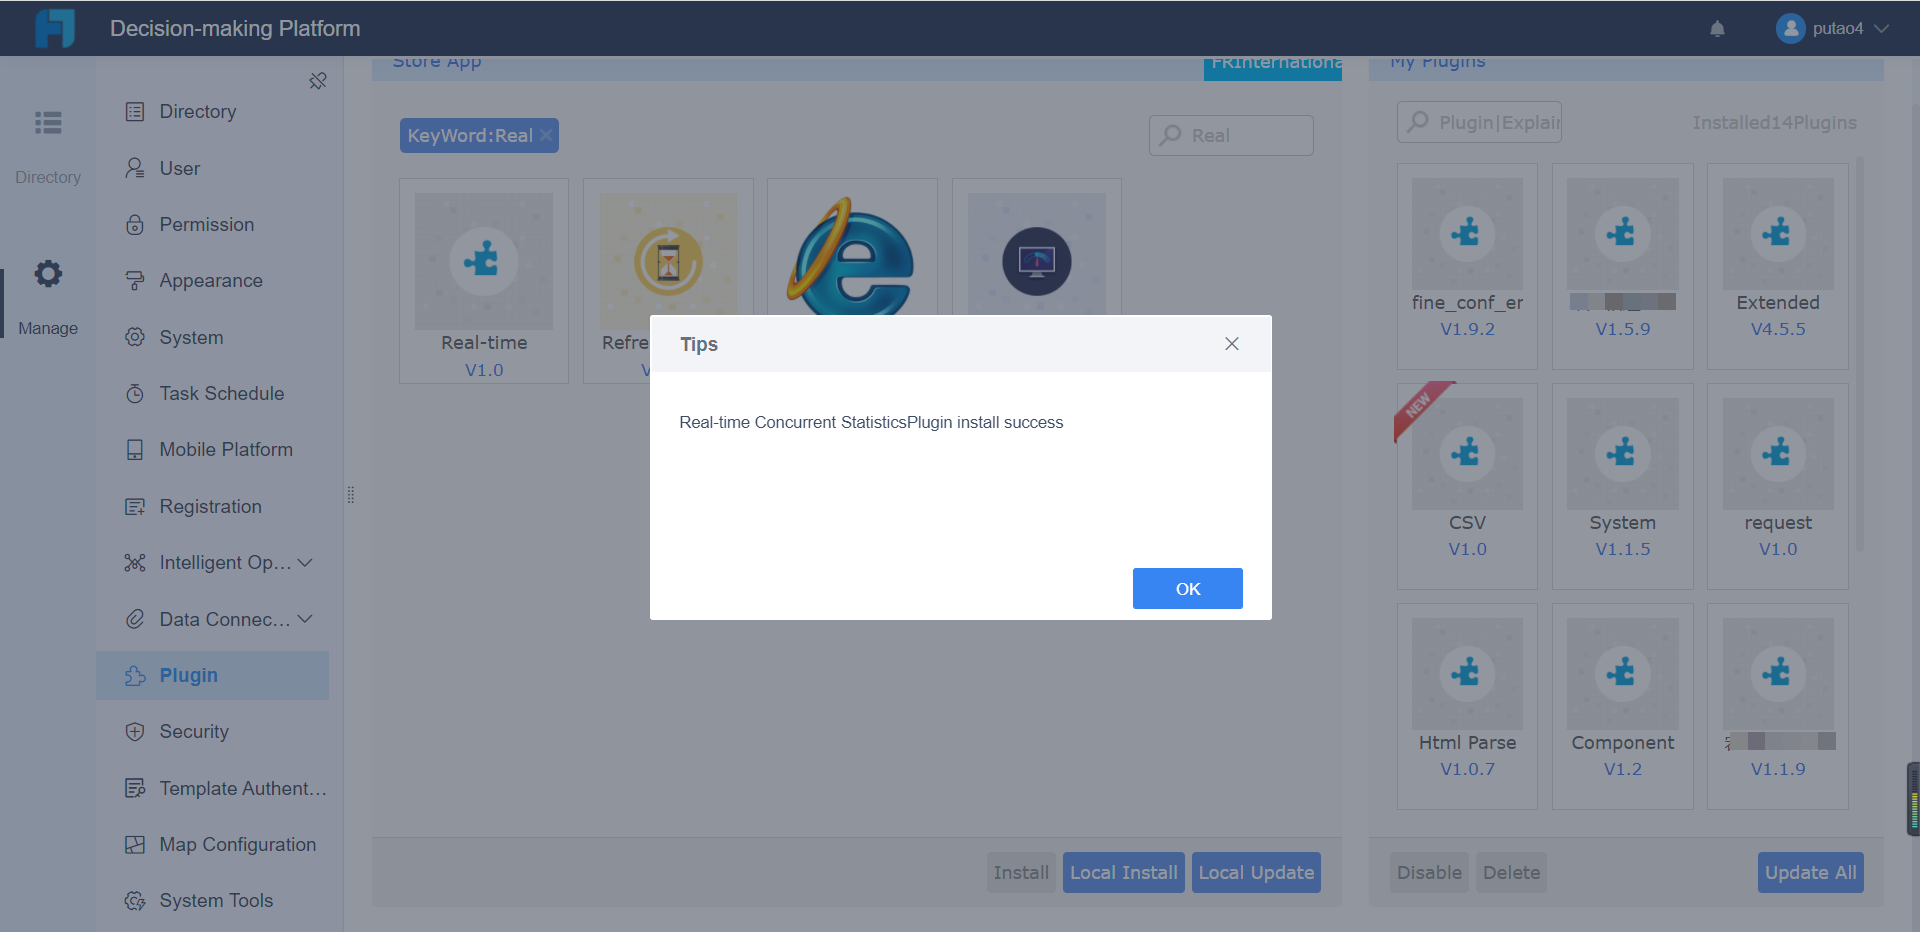1920x932 pixels.
Task: Select the fine_conf_er V1.9.2 plugin
Action: point(1467,266)
